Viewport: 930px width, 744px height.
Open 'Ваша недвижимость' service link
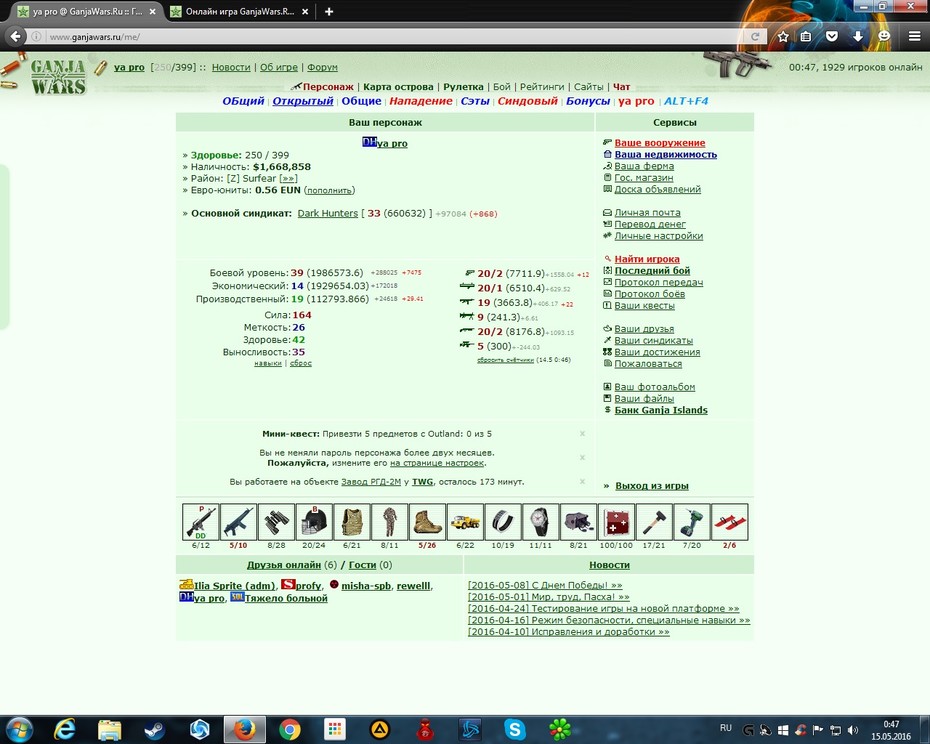(665, 154)
